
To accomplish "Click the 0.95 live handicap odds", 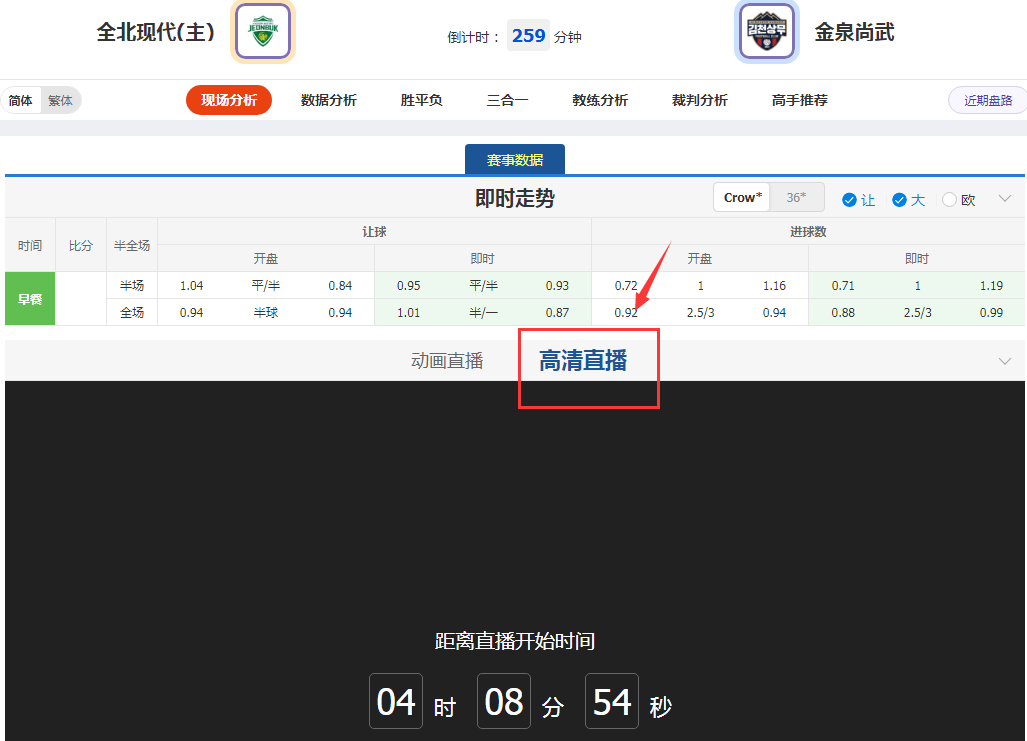I will 408,286.
